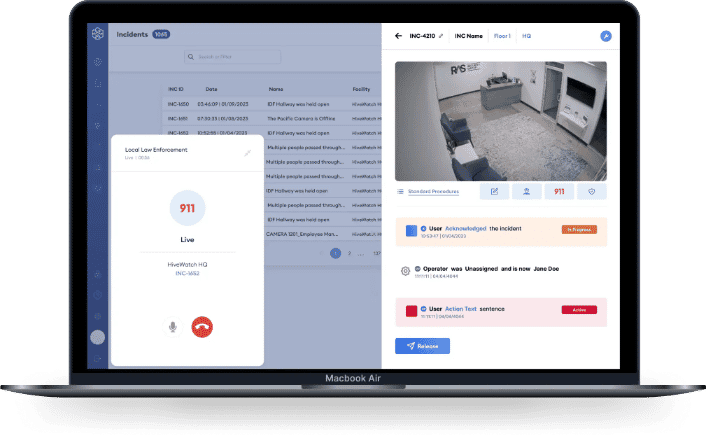Select the HQ tab
This screenshot has height=436, width=706.
click(x=526, y=36)
